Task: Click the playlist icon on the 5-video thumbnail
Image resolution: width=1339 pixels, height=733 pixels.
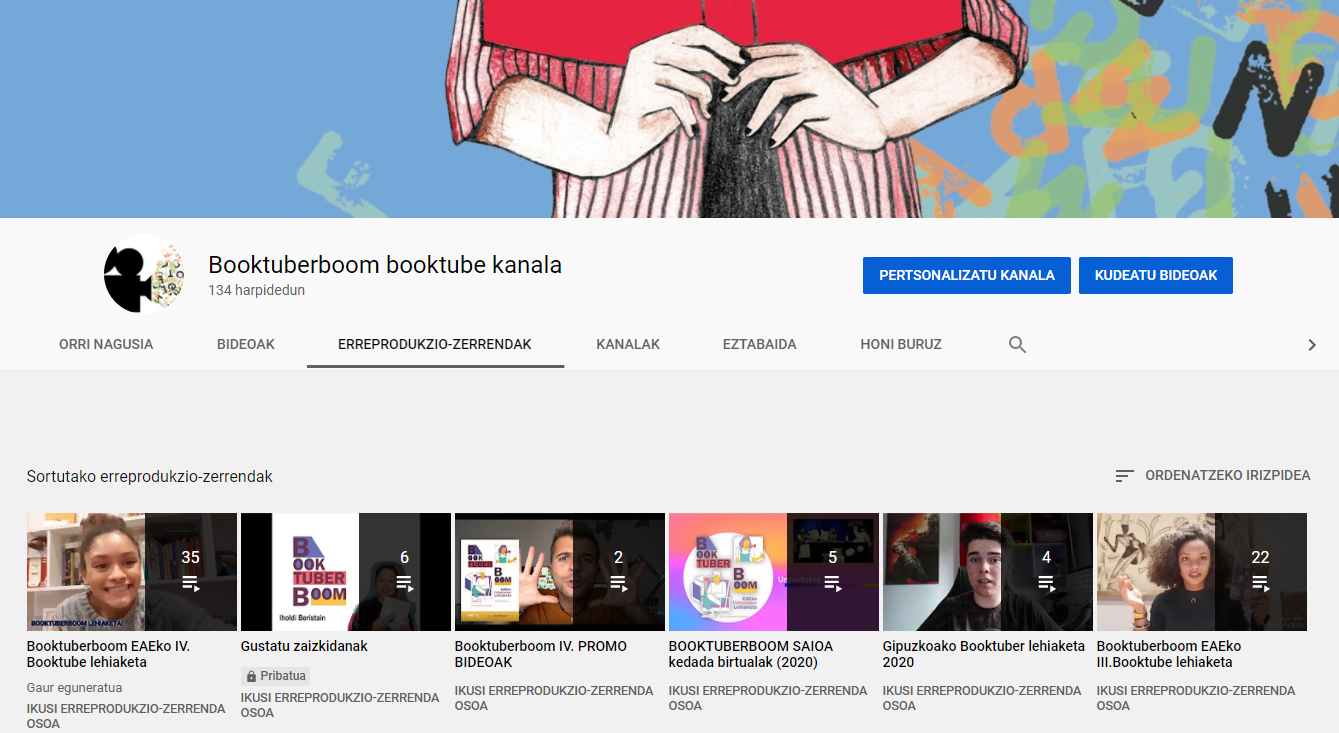Action: click(x=832, y=583)
